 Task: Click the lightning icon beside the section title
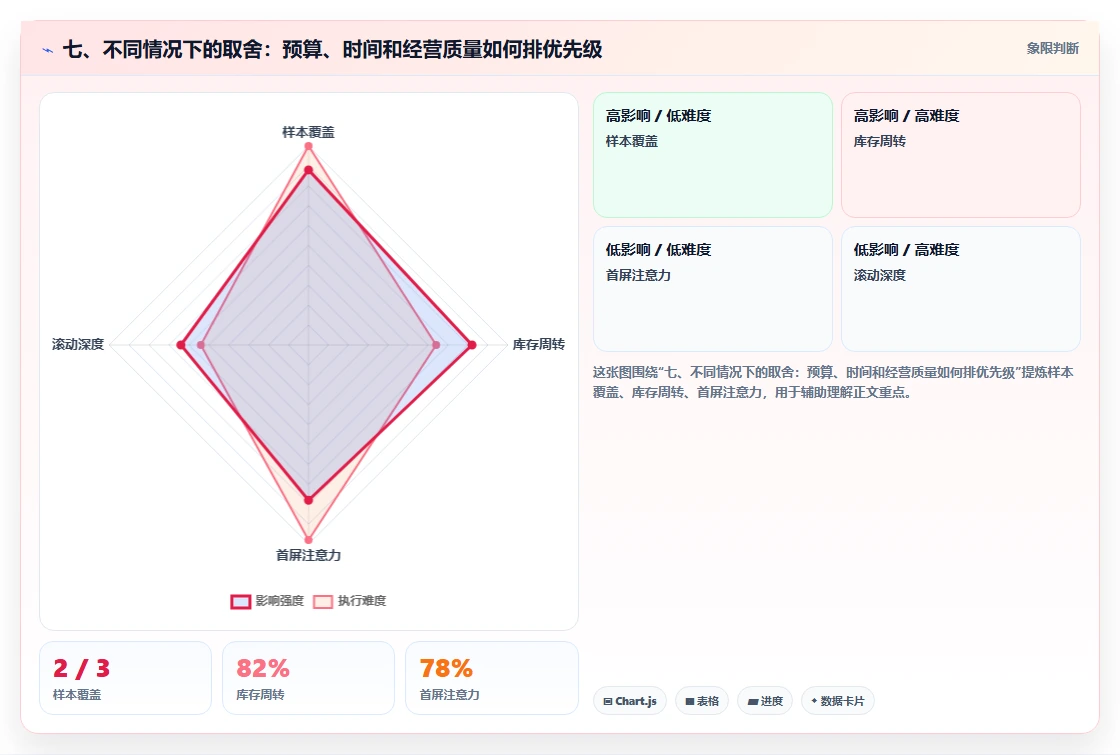(48, 50)
